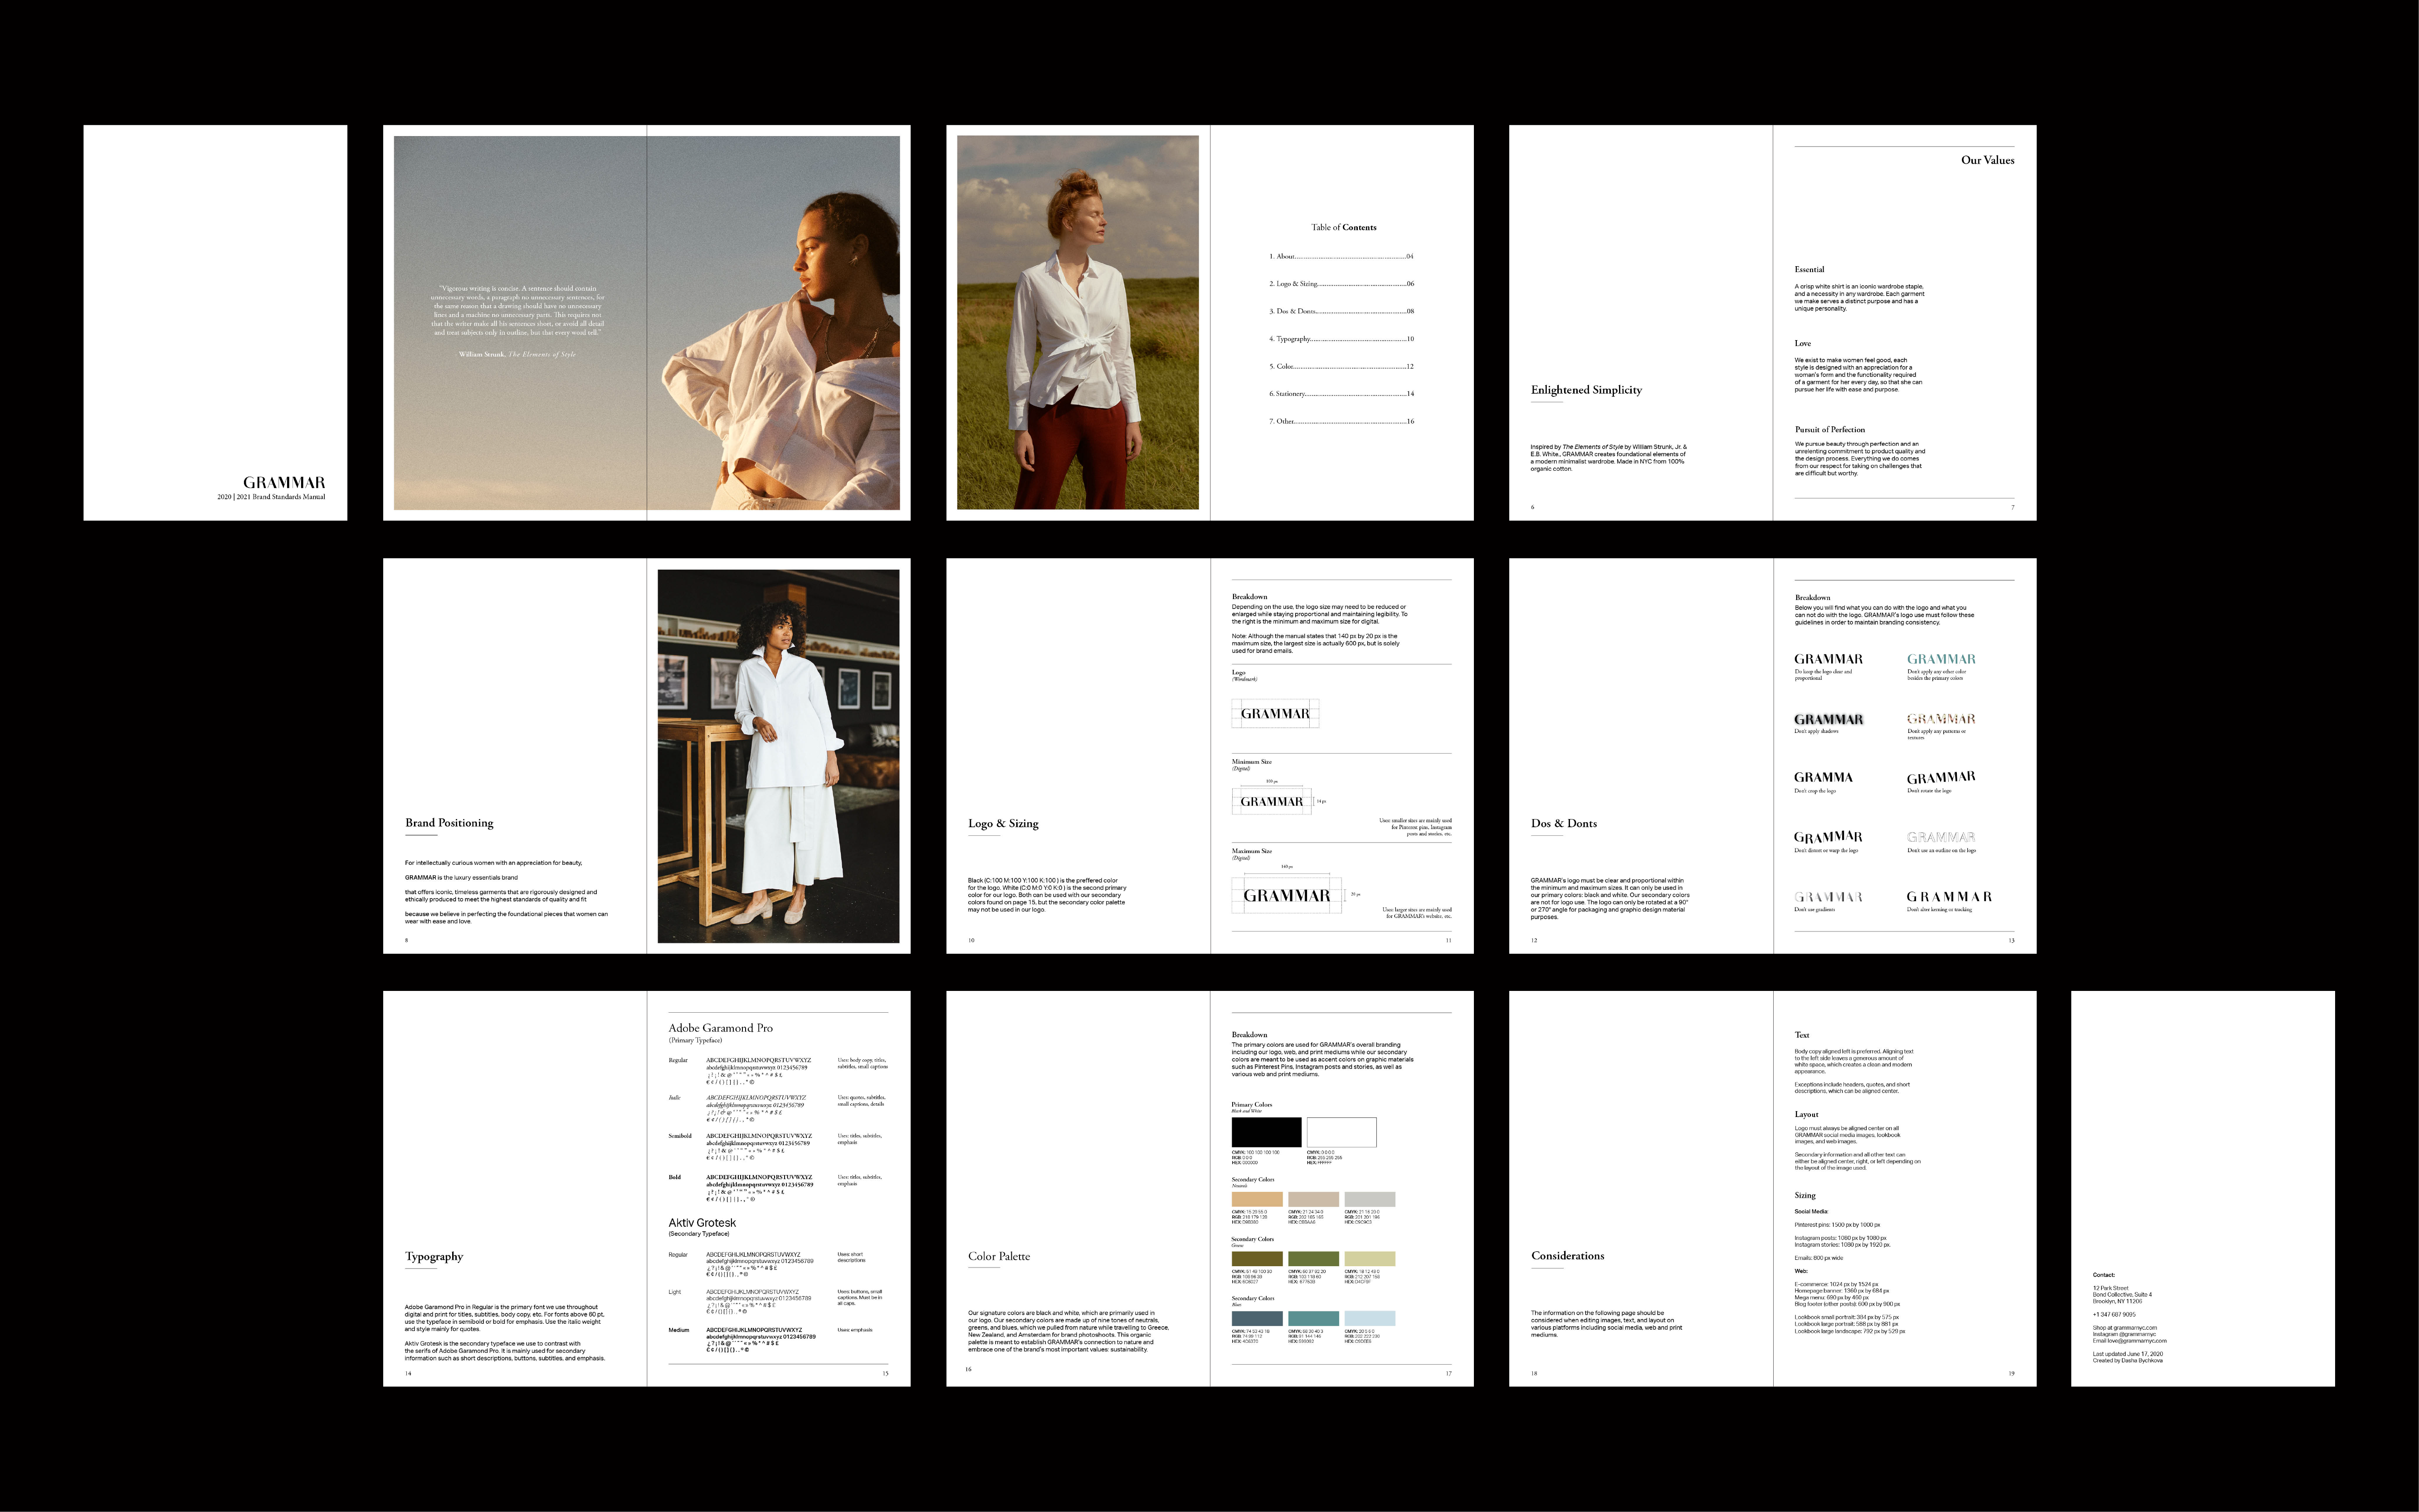Click the 'Enlightened Simplicity' heading
This screenshot has height=1512, width=2419.
pos(1586,390)
